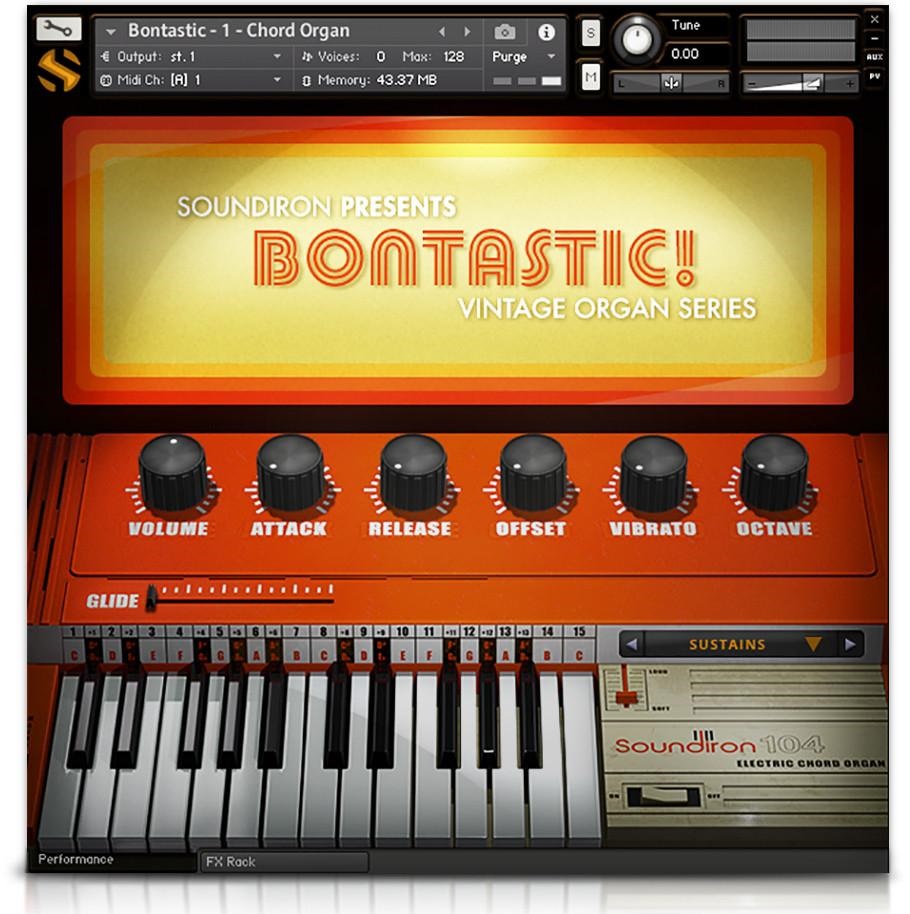Click the Memory chip icon

point(307,81)
